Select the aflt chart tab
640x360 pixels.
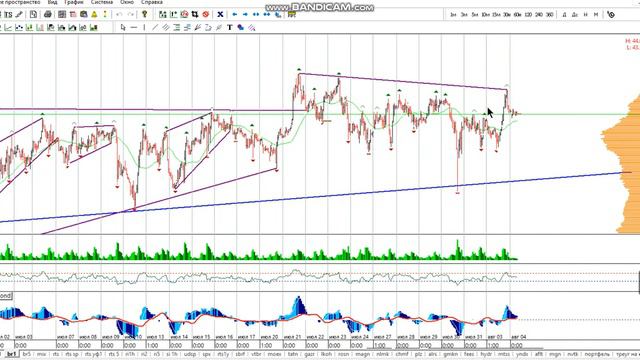(x=539, y=354)
